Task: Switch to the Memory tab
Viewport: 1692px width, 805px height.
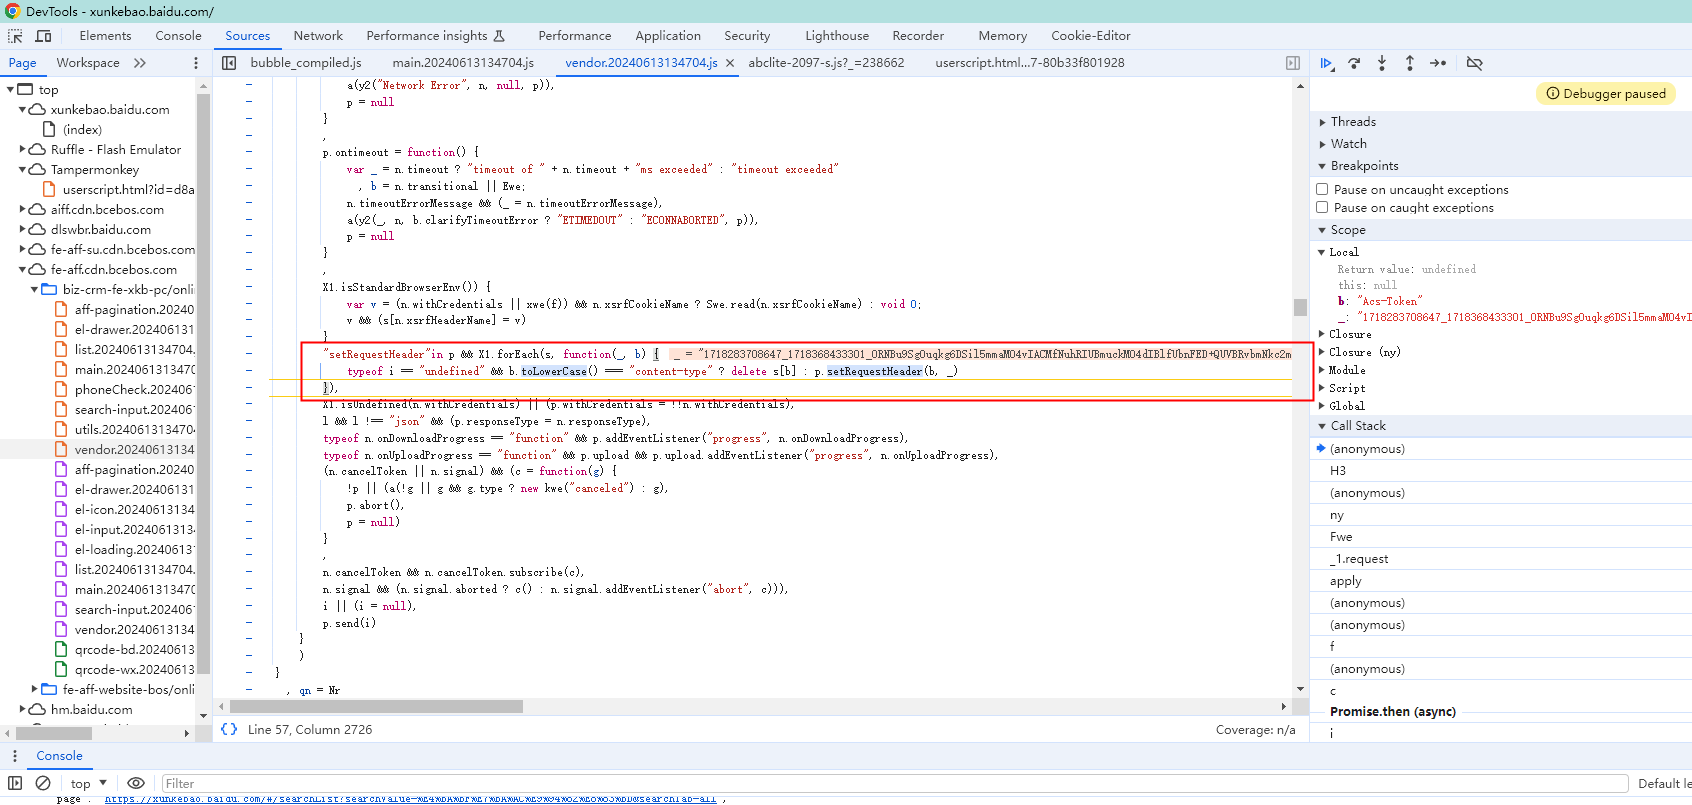Action: click(1002, 36)
